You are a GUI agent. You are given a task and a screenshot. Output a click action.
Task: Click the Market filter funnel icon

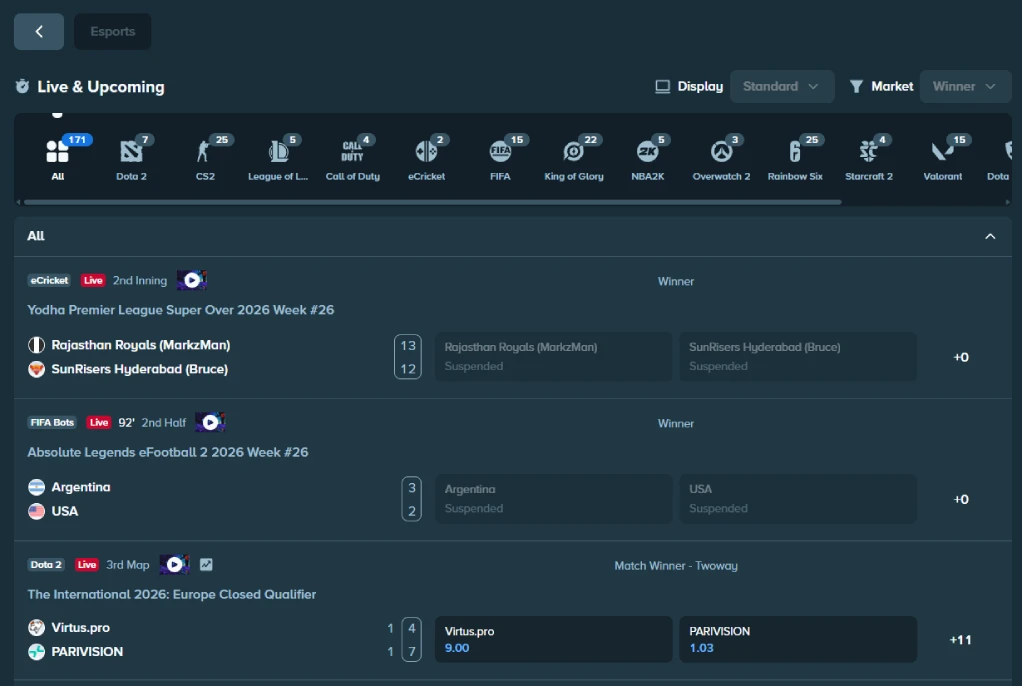(x=856, y=86)
